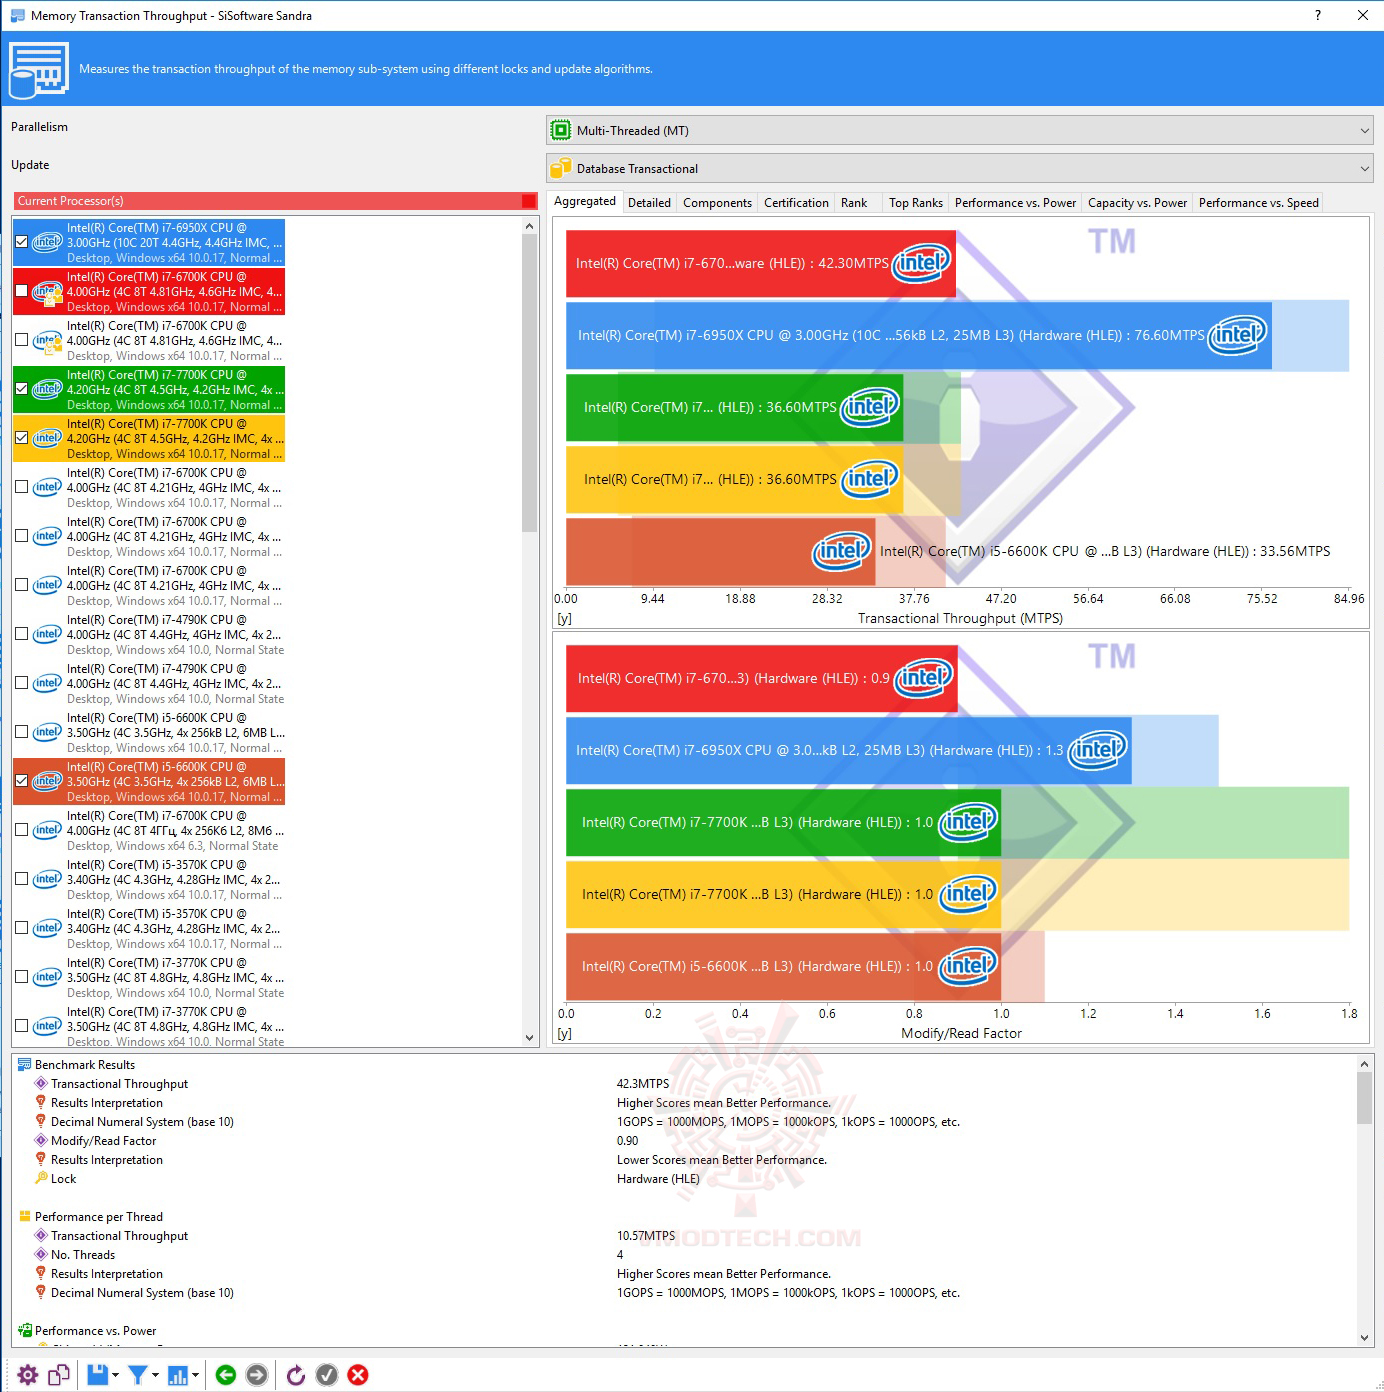Click the processor list scrollbar down arrow
This screenshot has width=1384, height=1392.
click(530, 1037)
